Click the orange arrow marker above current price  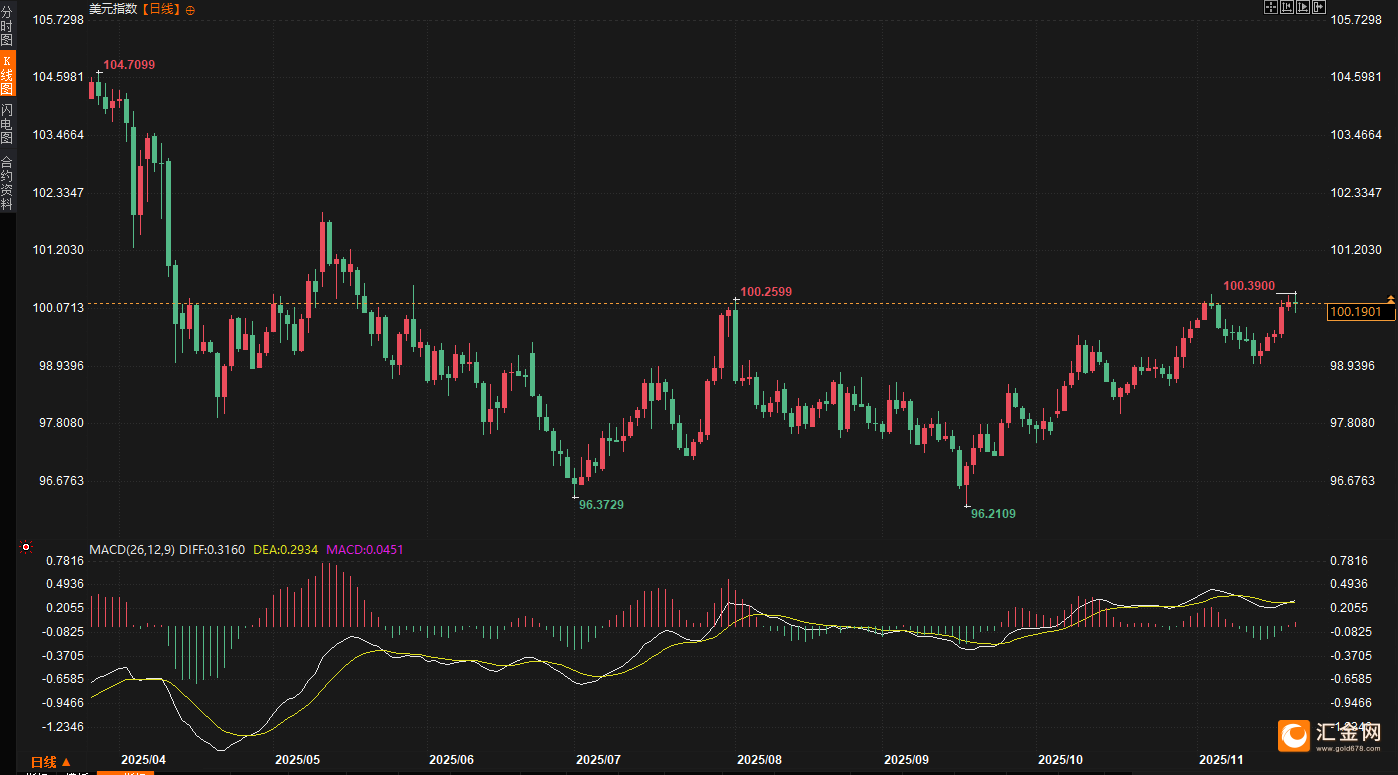coord(1390,299)
